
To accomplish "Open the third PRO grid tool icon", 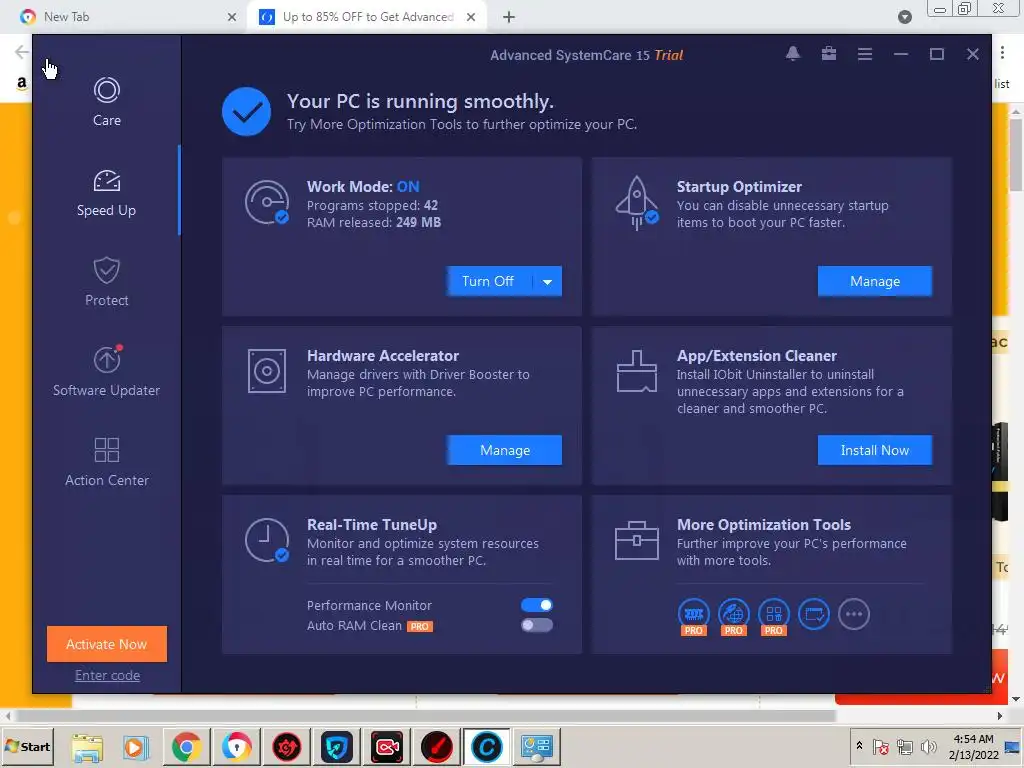I will (x=774, y=615).
